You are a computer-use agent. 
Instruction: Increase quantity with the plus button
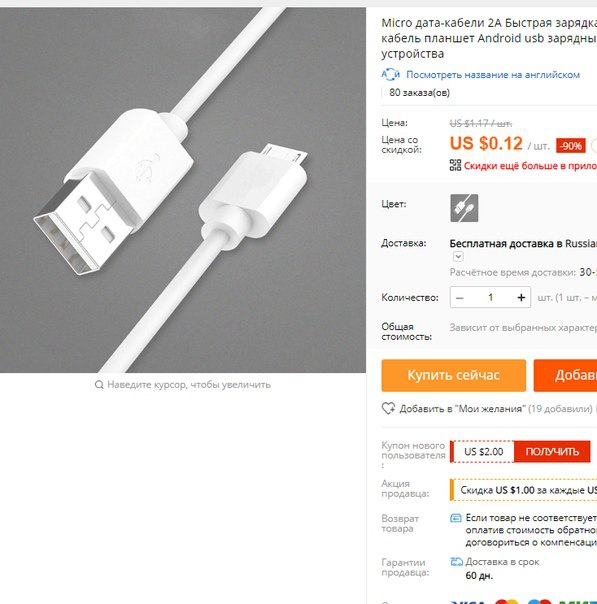(521, 297)
